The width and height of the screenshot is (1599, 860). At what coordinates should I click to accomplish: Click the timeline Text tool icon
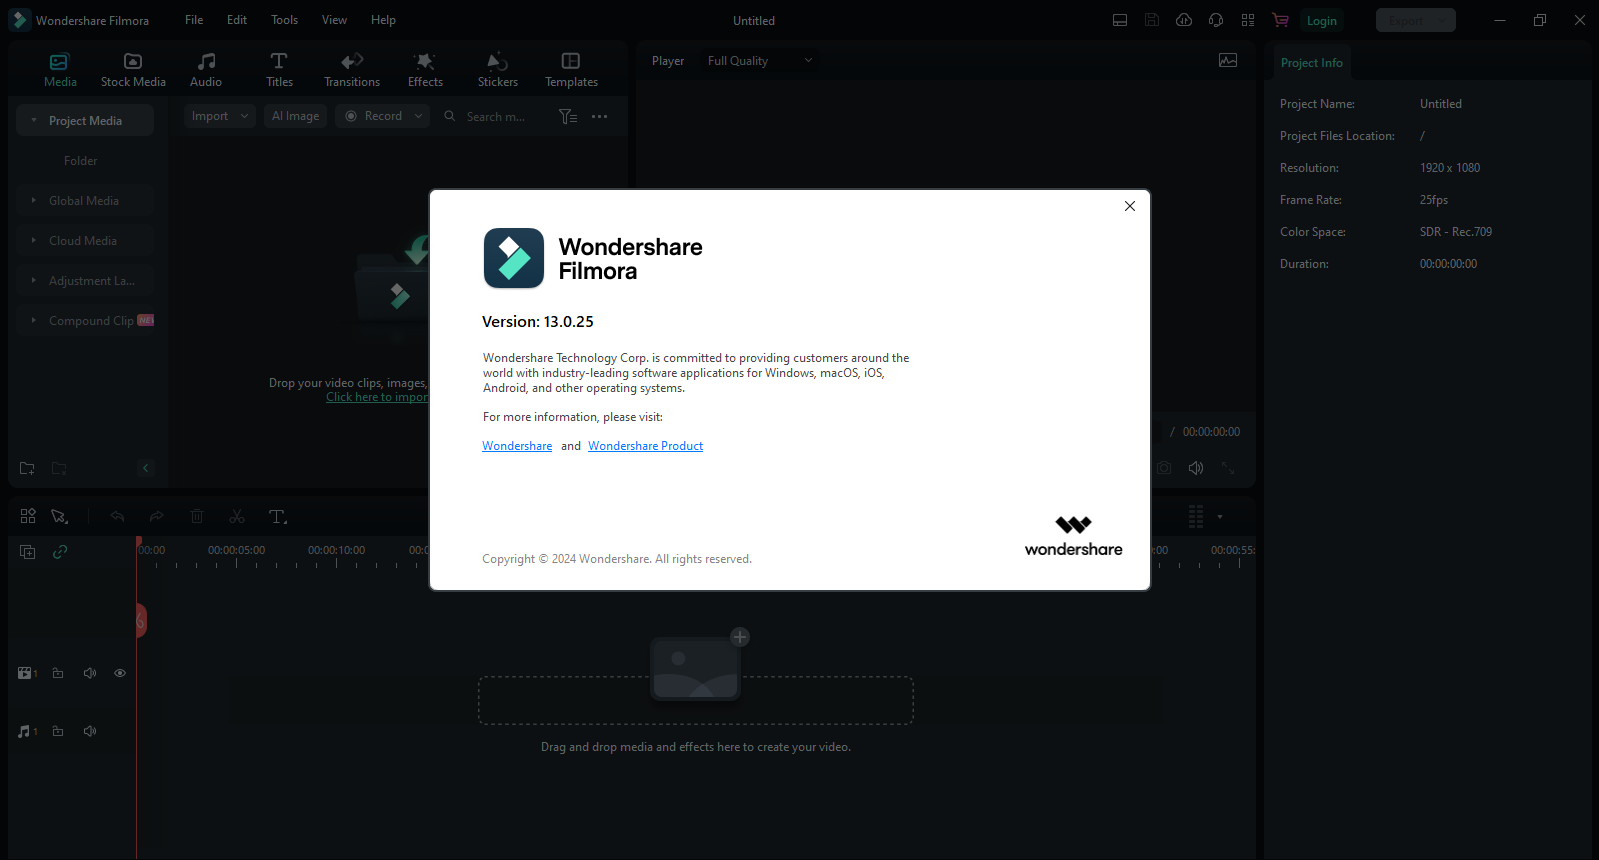tap(278, 516)
